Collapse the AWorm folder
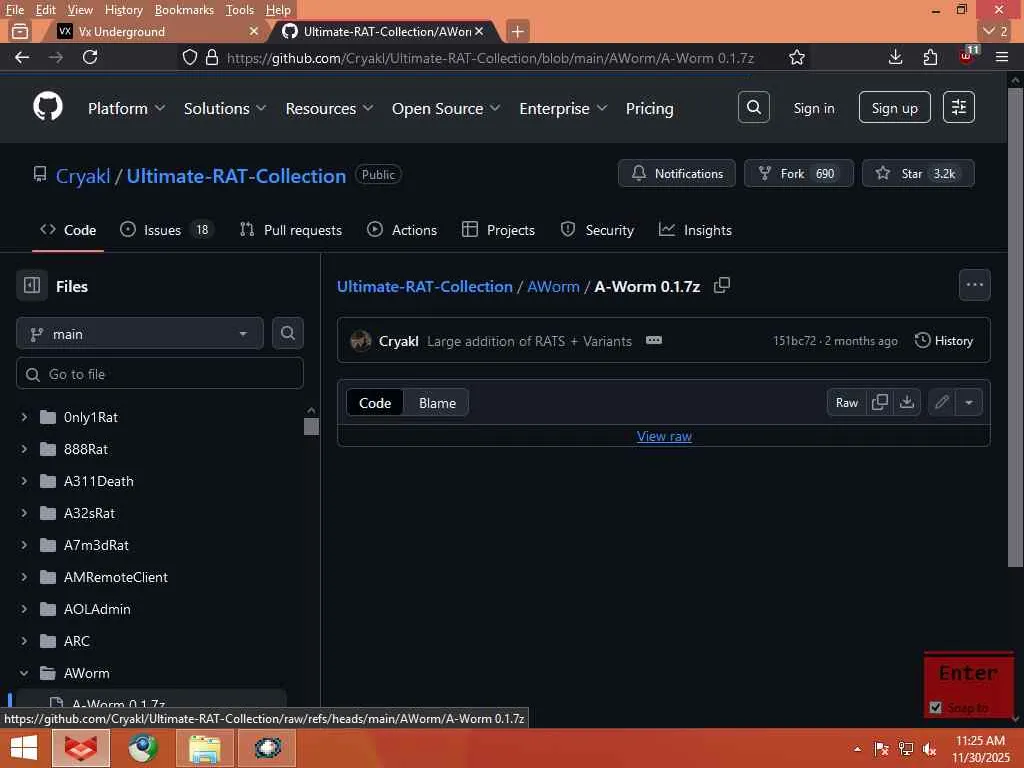The height and width of the screenshot is (768, 1024). point(24,673)
